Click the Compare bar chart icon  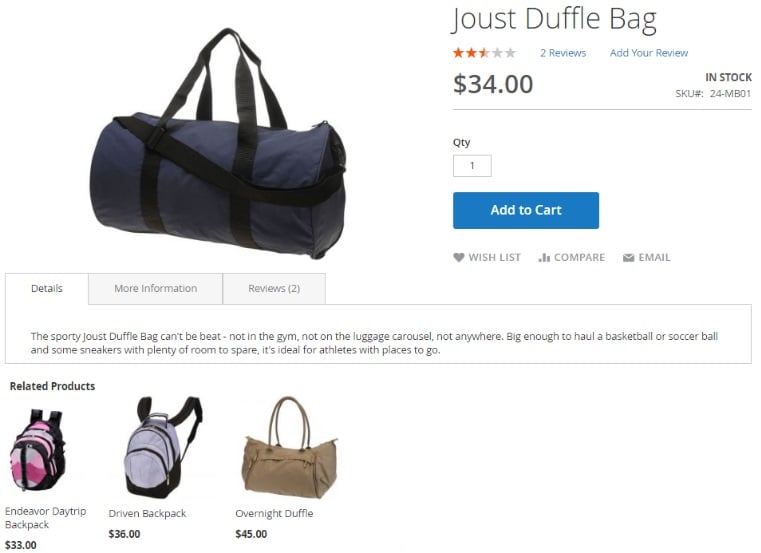544,258
